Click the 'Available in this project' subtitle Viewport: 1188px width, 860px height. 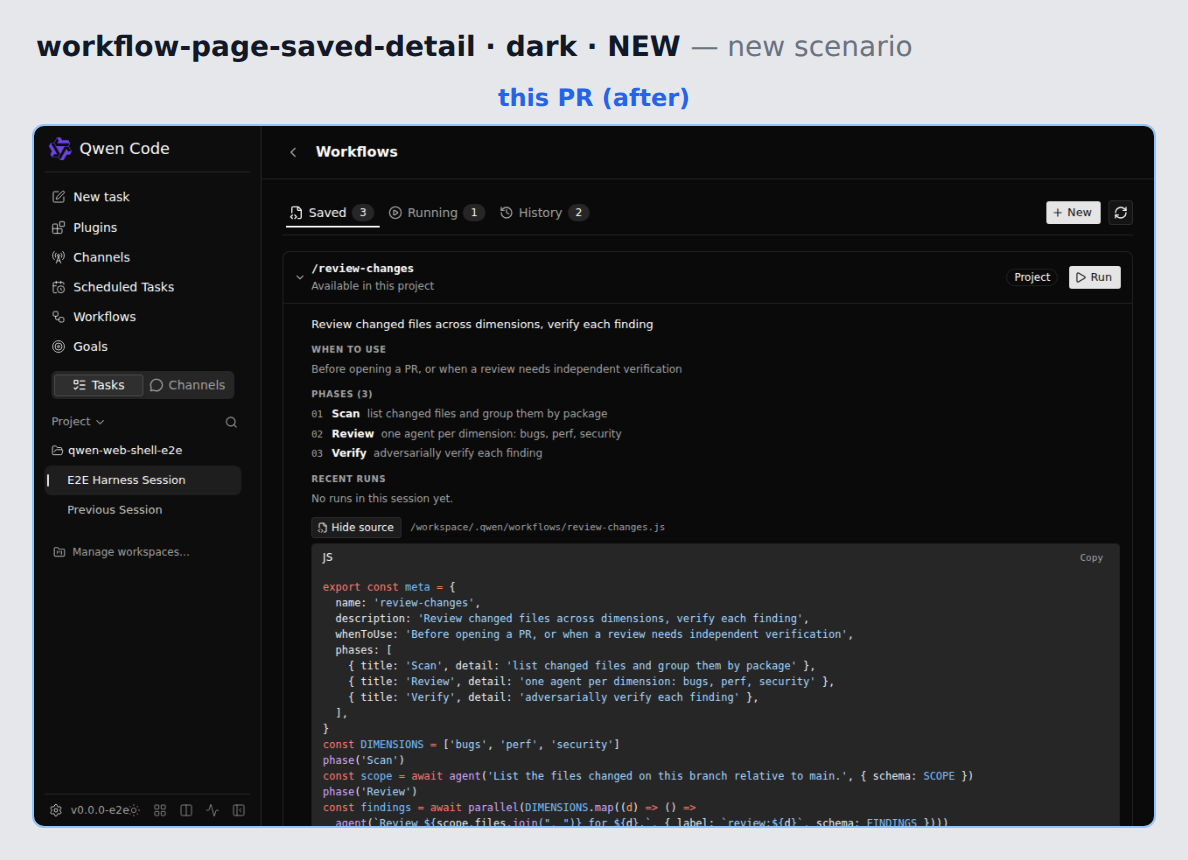373,286
